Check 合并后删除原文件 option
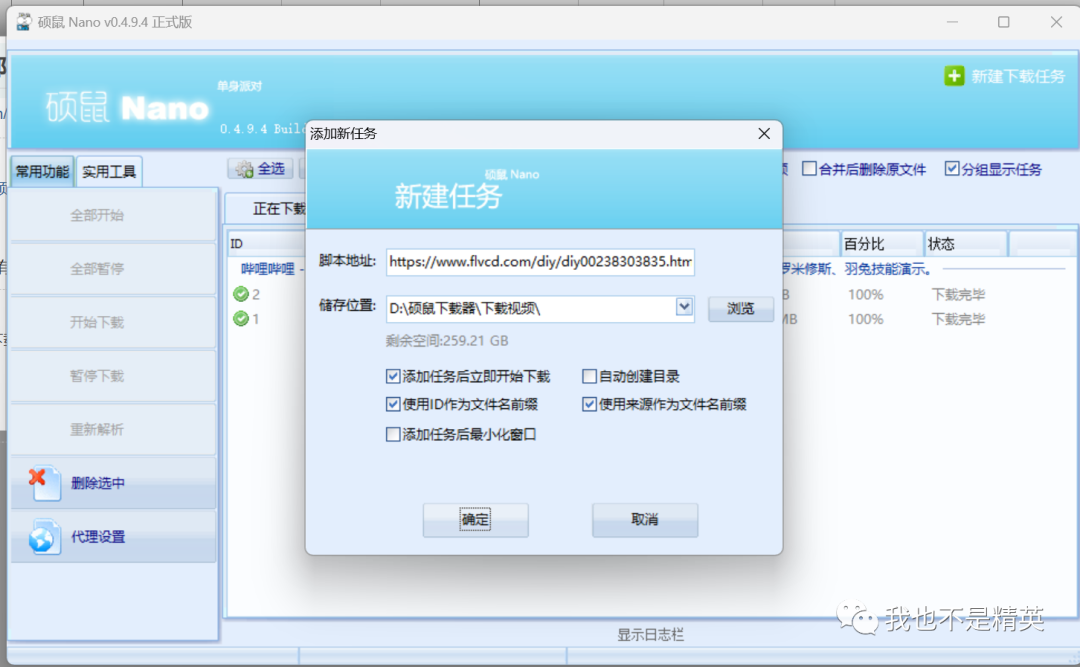Viewport: 1080px width, 667px height. pos(809,169)
